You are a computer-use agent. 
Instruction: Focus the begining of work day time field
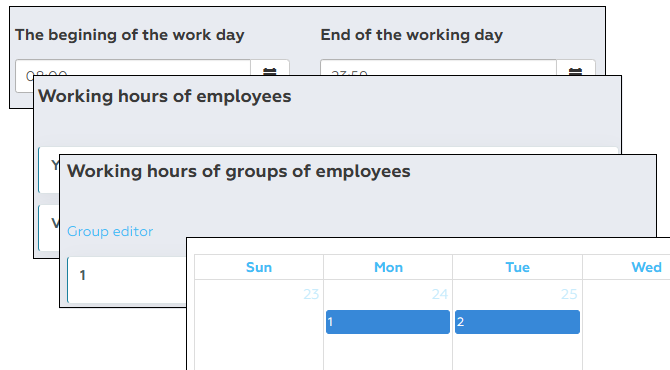(133, 68)
